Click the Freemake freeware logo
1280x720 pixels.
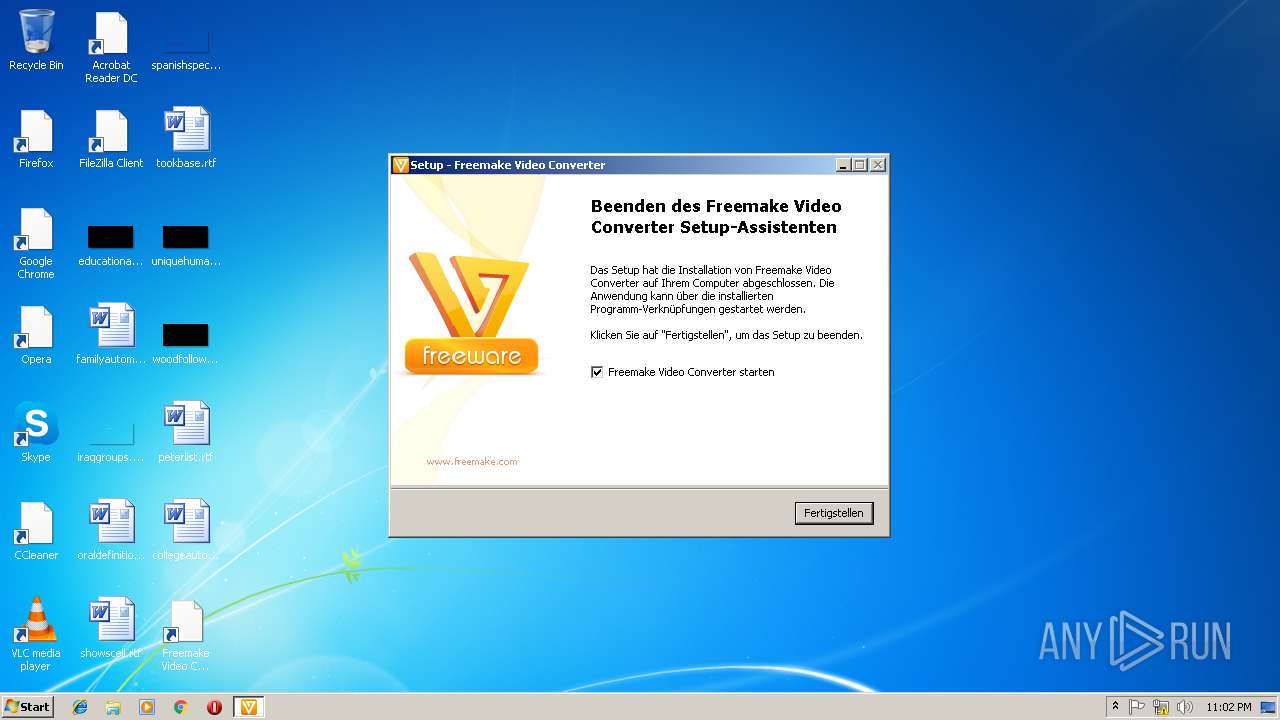[471, 314]
